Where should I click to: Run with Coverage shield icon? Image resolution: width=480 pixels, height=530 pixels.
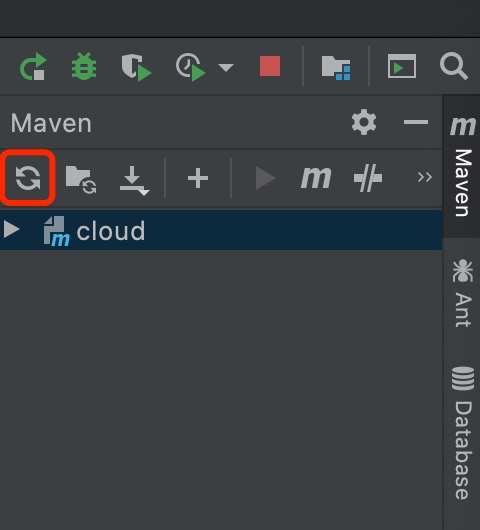pyautogui.click(x=136, y=67)
